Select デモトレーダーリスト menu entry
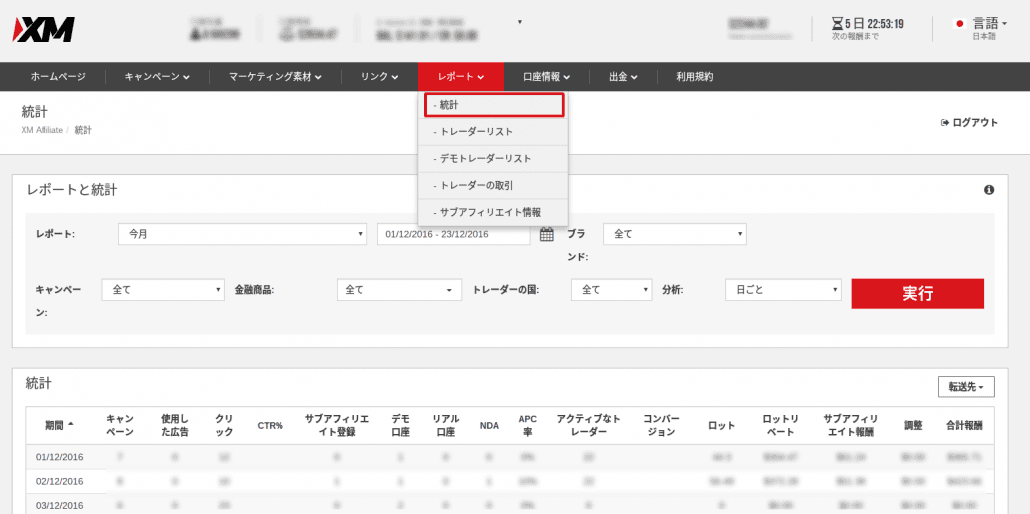Image resolution: width=1030 pixels, height=514 pixels. point(493,158)
